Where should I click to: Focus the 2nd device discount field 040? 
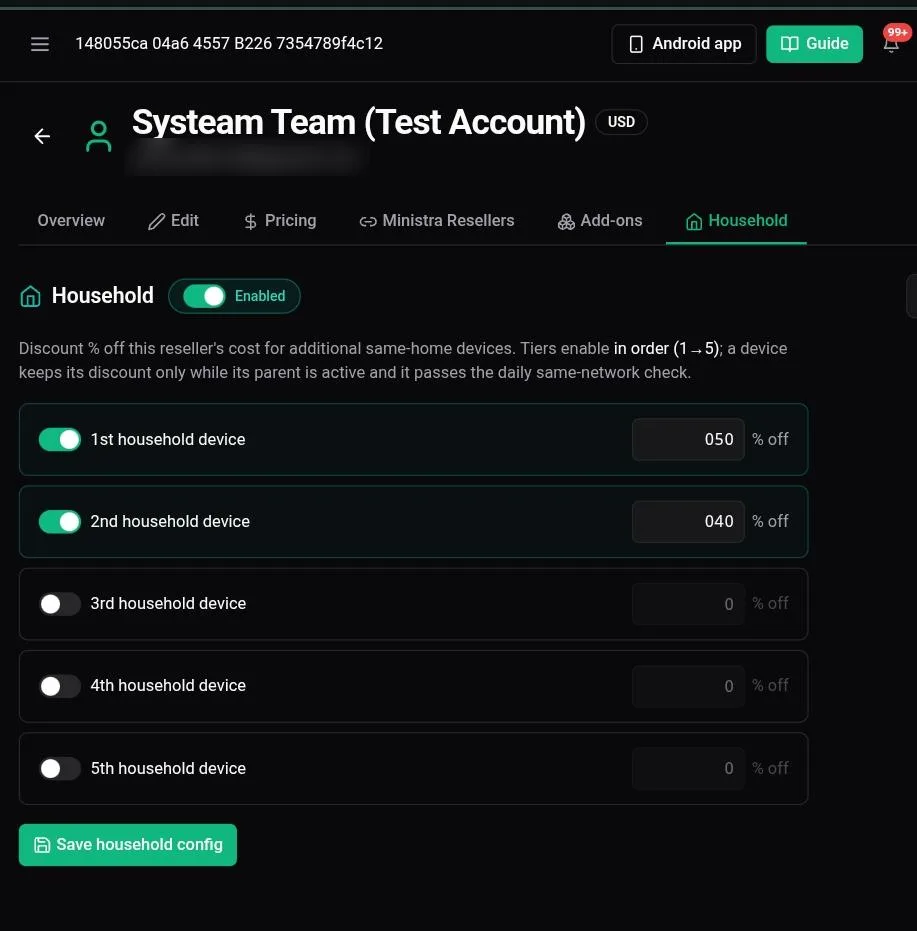(x=688, y=521)
